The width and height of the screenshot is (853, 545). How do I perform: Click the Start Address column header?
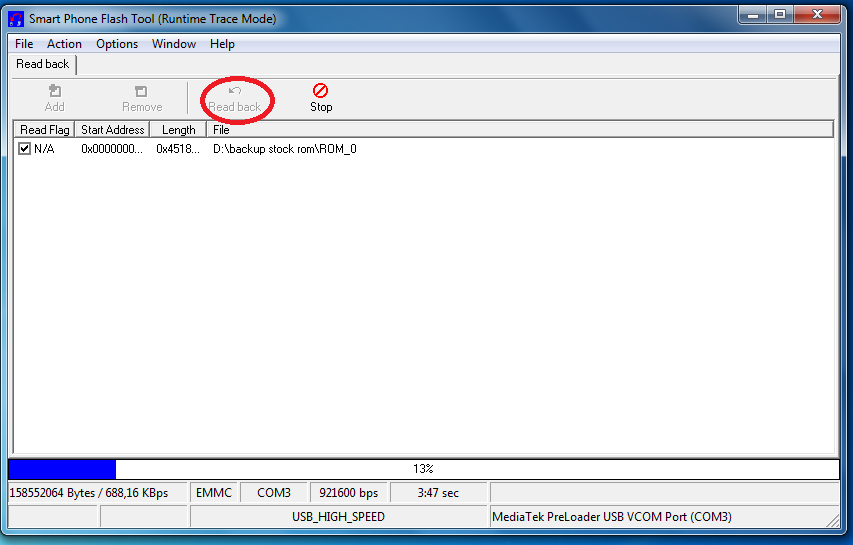112,129
